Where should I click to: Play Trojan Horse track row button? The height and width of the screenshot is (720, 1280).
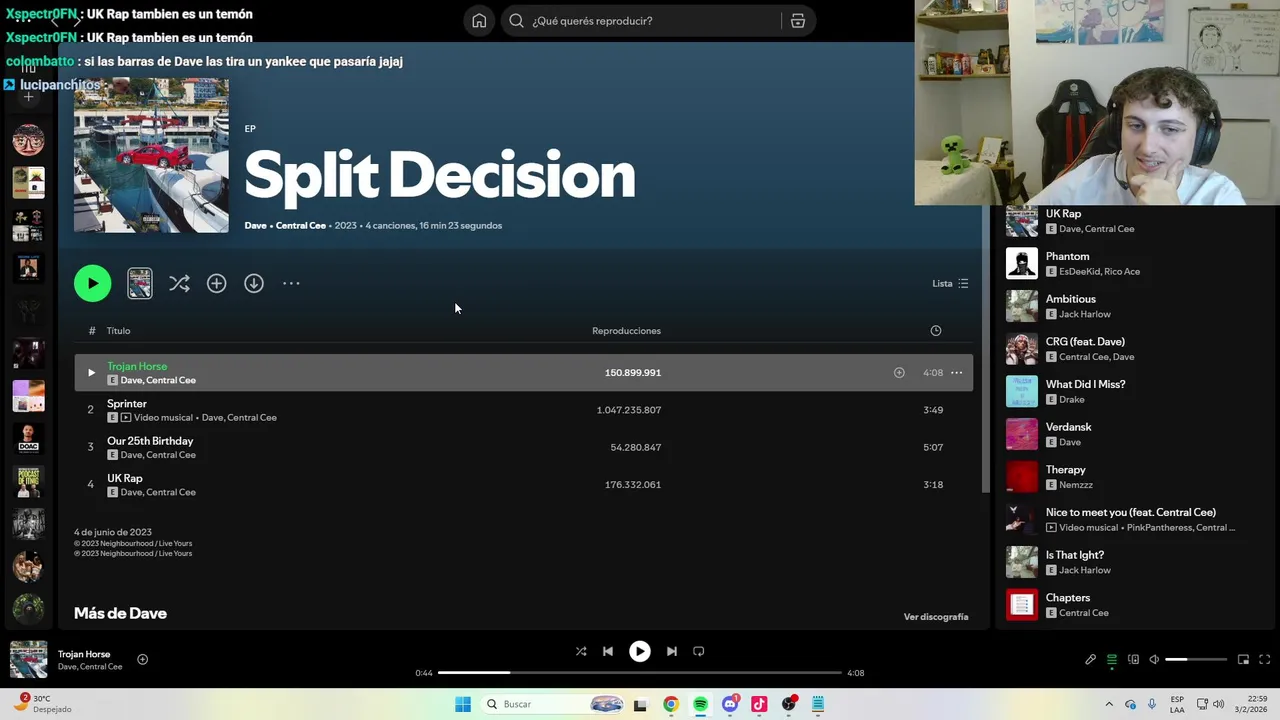91,373
